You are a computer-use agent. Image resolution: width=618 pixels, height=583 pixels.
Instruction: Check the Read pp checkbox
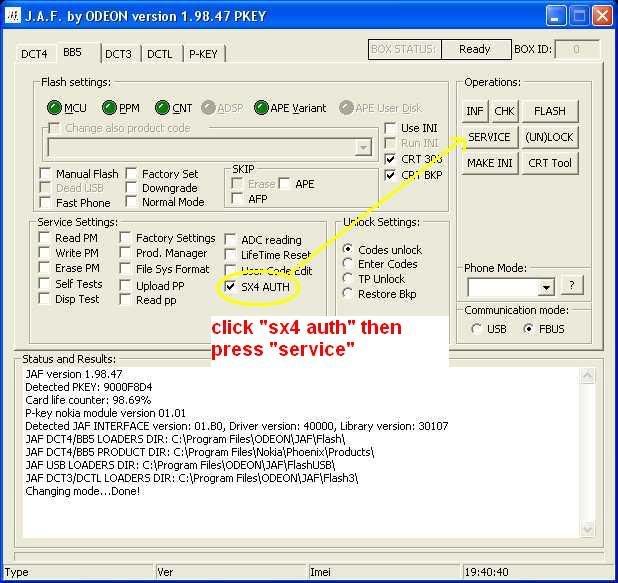(x=125, y=299)
